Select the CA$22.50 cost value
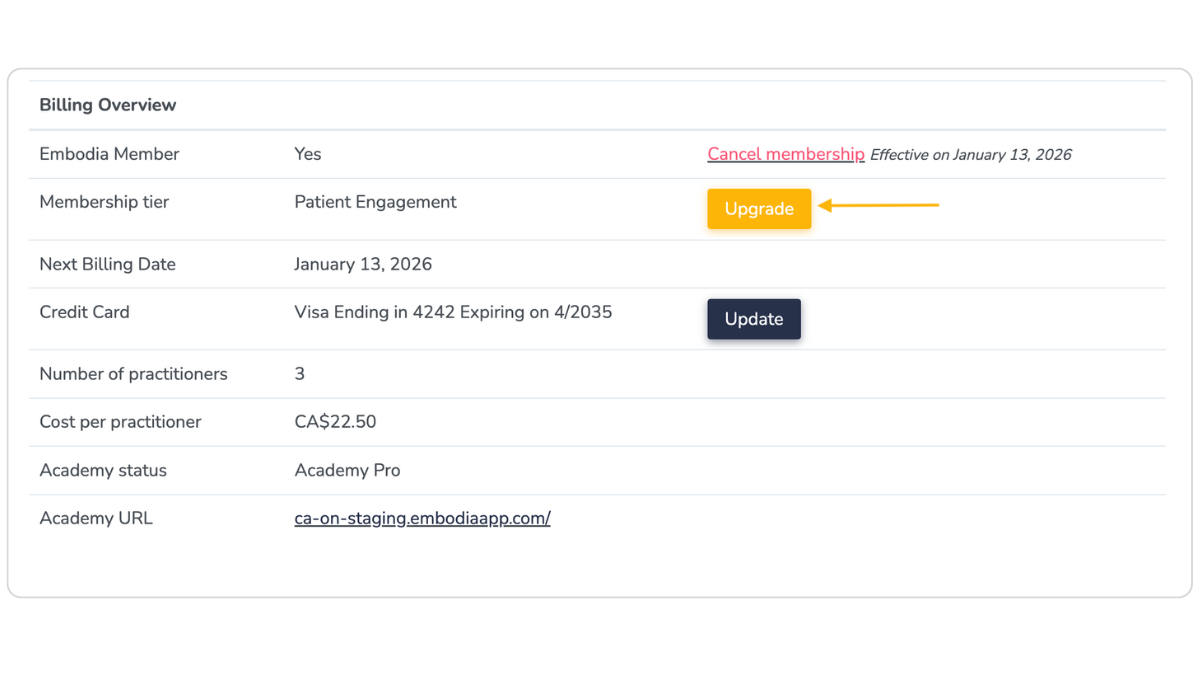Image resolution: width=1200 pixels, height=675 pixels. (x=335, y=422)
